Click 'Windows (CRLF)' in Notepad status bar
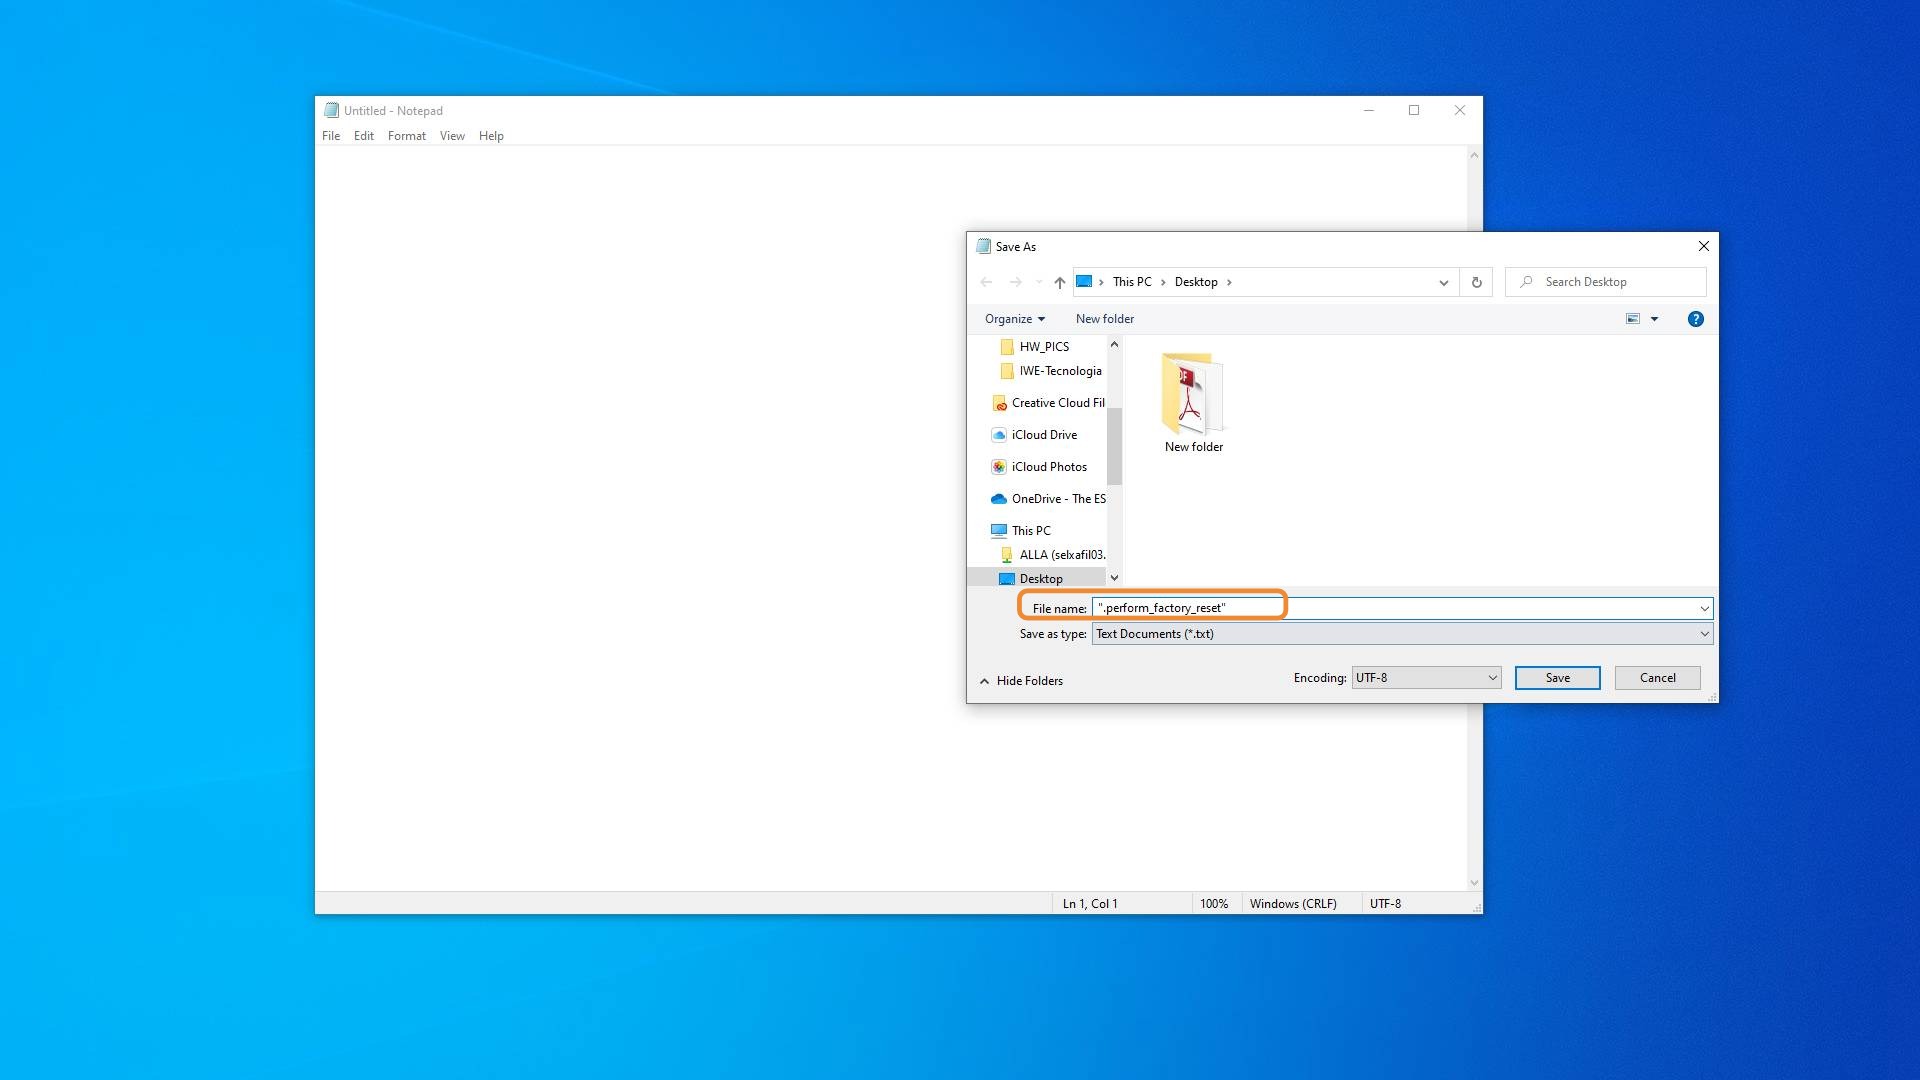The height and width of the screenshot is (1080, 1920). coord(1293,904)
